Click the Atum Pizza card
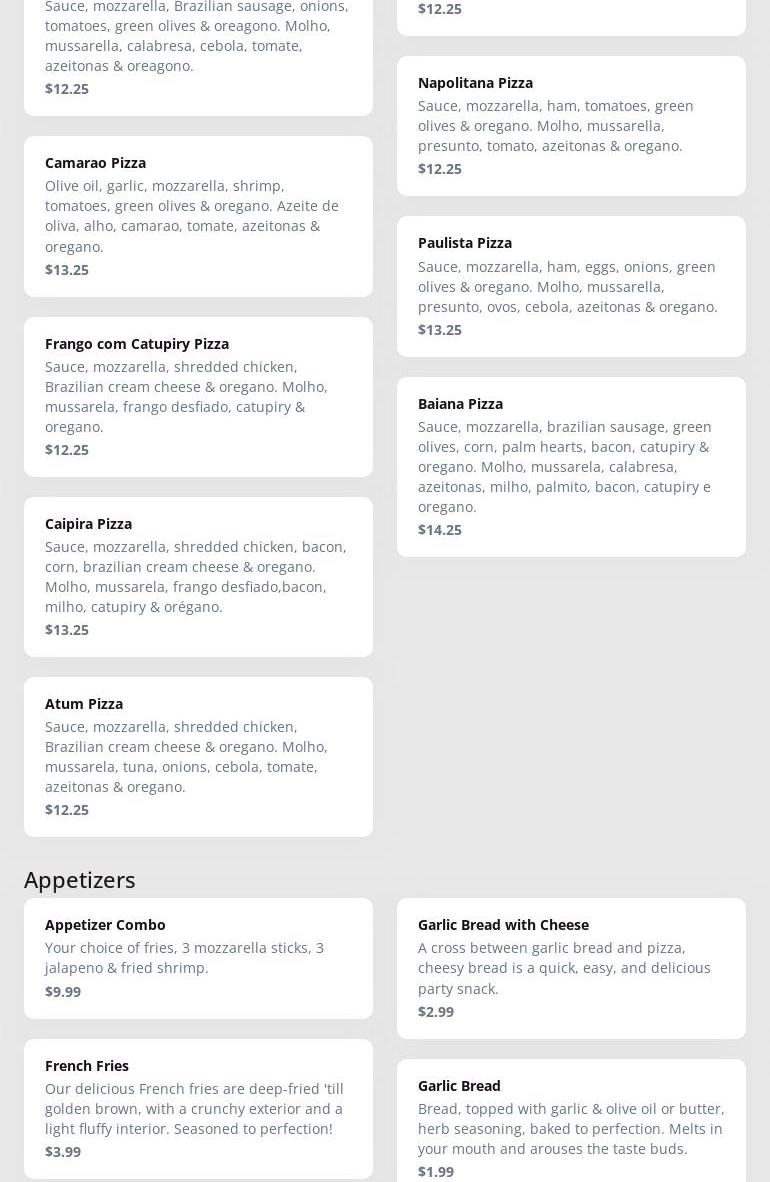Screen dimensions: 770x1182 198,756
